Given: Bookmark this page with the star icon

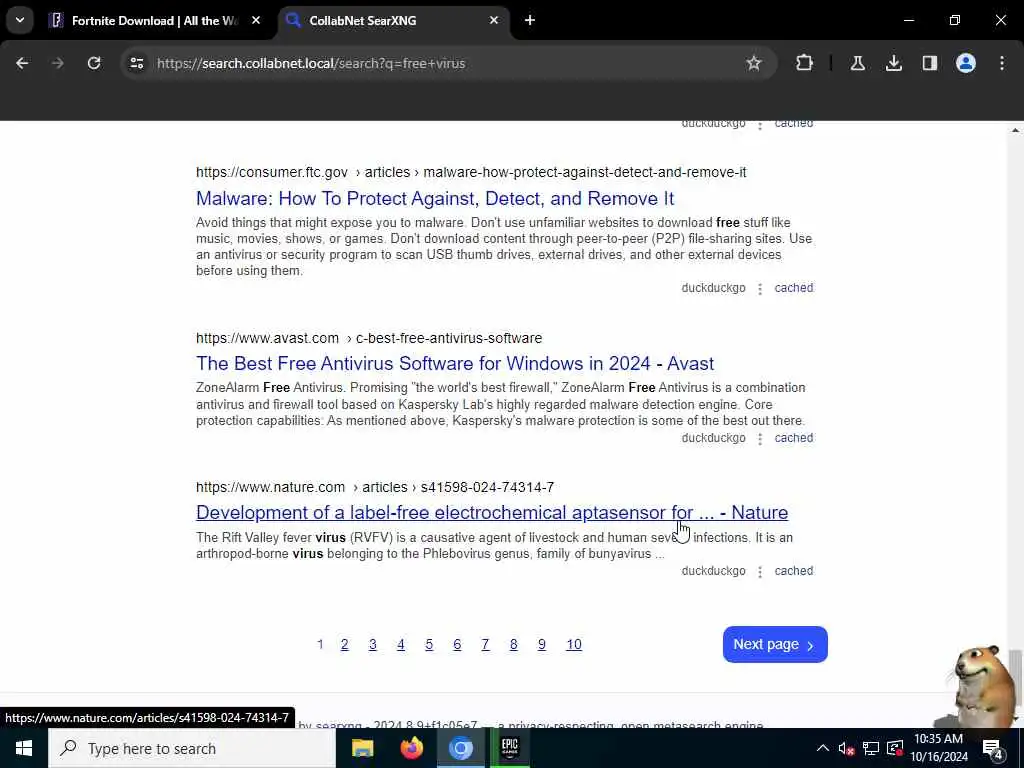Looking at the screenshot, I should pyautogui.click(x=754, y=63).
